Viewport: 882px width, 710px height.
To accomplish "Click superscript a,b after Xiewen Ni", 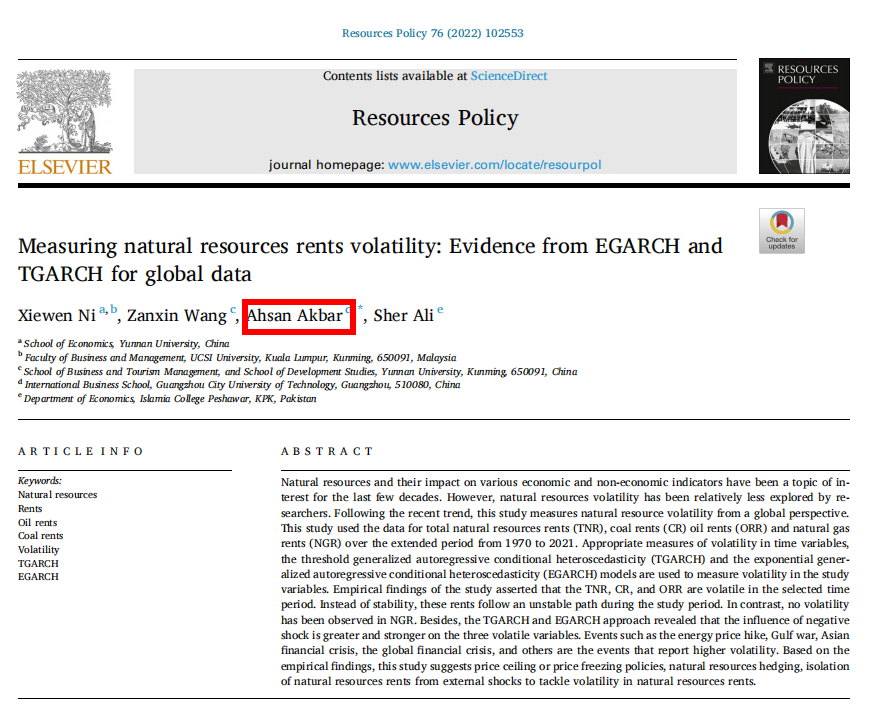I will click(x=109, y=311).
